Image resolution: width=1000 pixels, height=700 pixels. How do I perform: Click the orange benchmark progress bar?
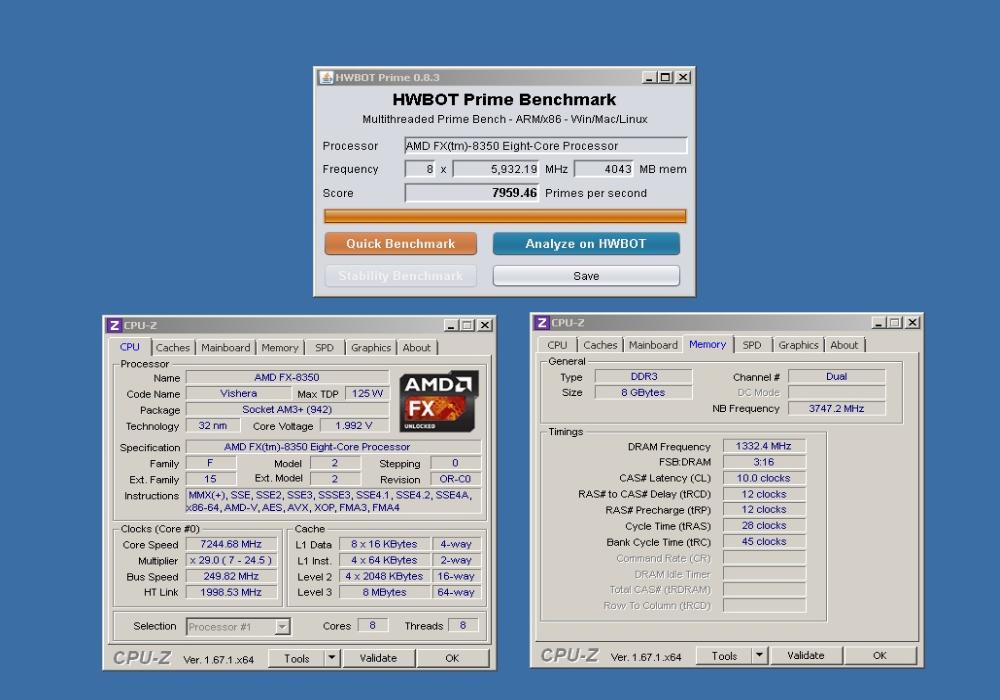[504, 216]
